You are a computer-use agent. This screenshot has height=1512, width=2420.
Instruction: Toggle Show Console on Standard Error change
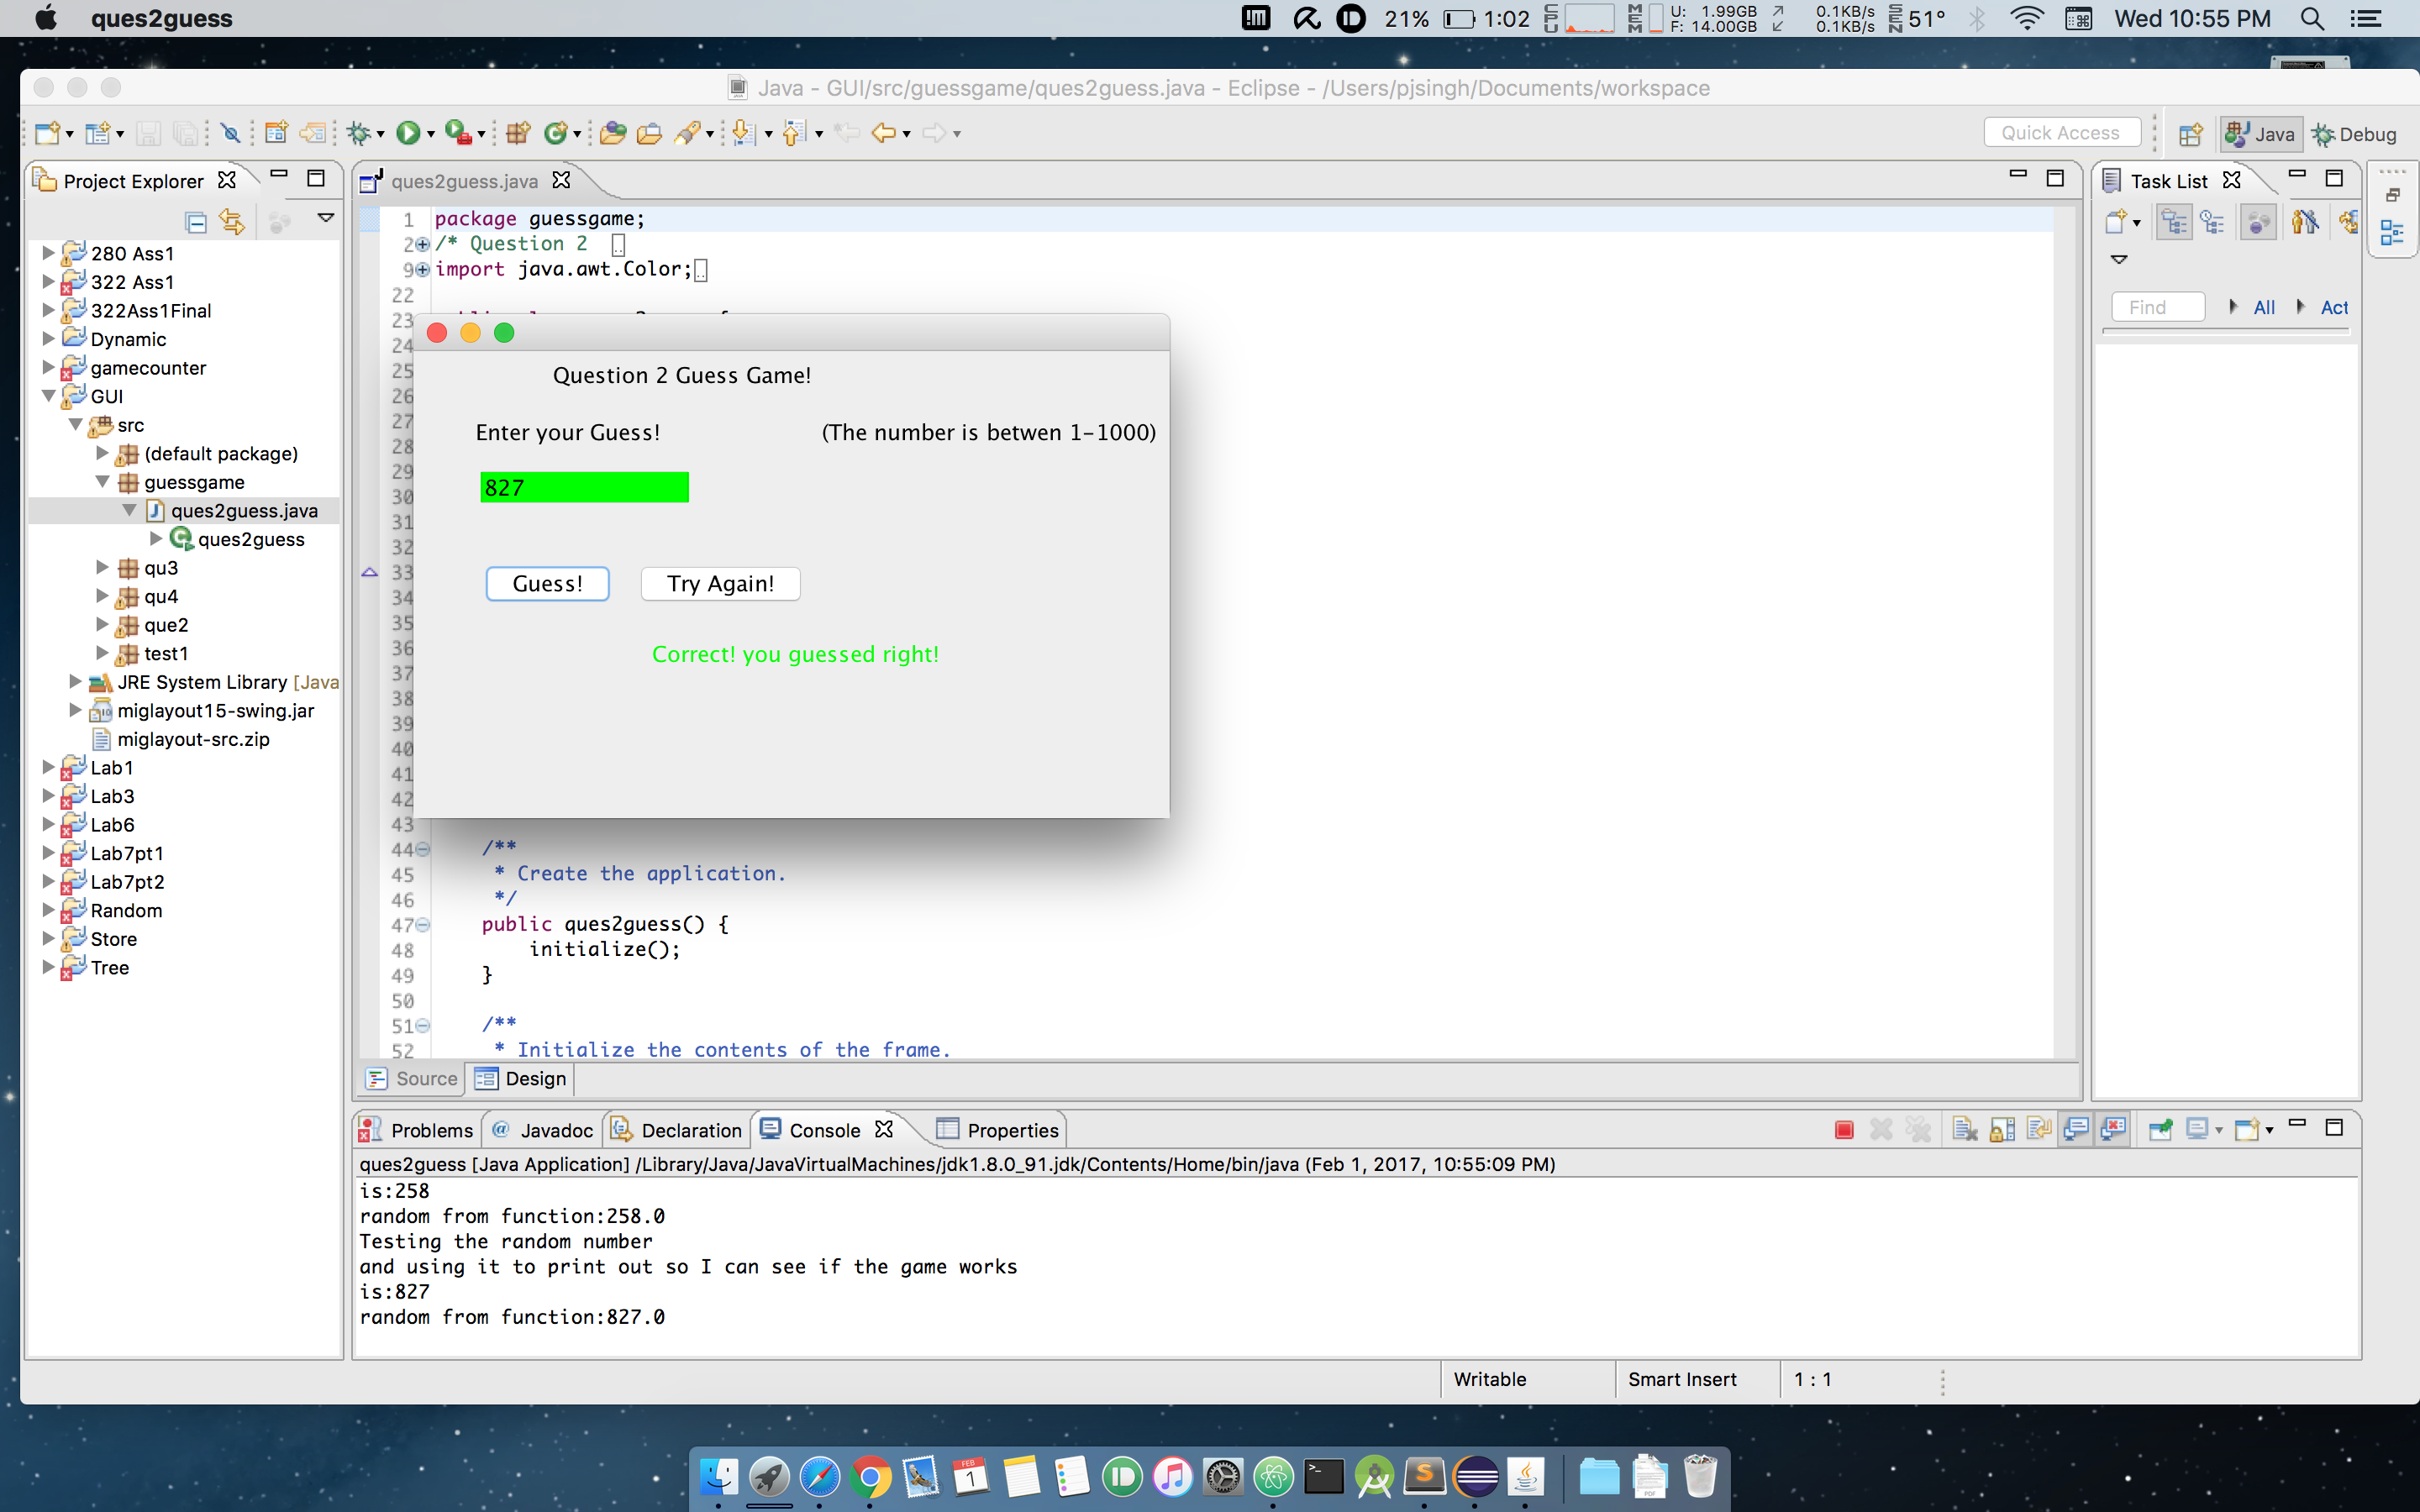[x=2113, y=1130]
